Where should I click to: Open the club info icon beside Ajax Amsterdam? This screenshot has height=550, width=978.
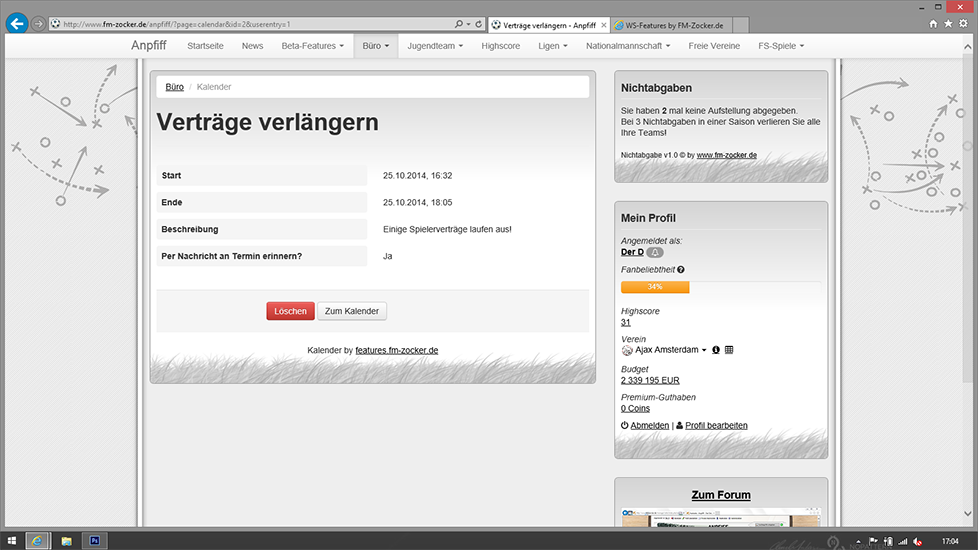click(x=716, y=350)
